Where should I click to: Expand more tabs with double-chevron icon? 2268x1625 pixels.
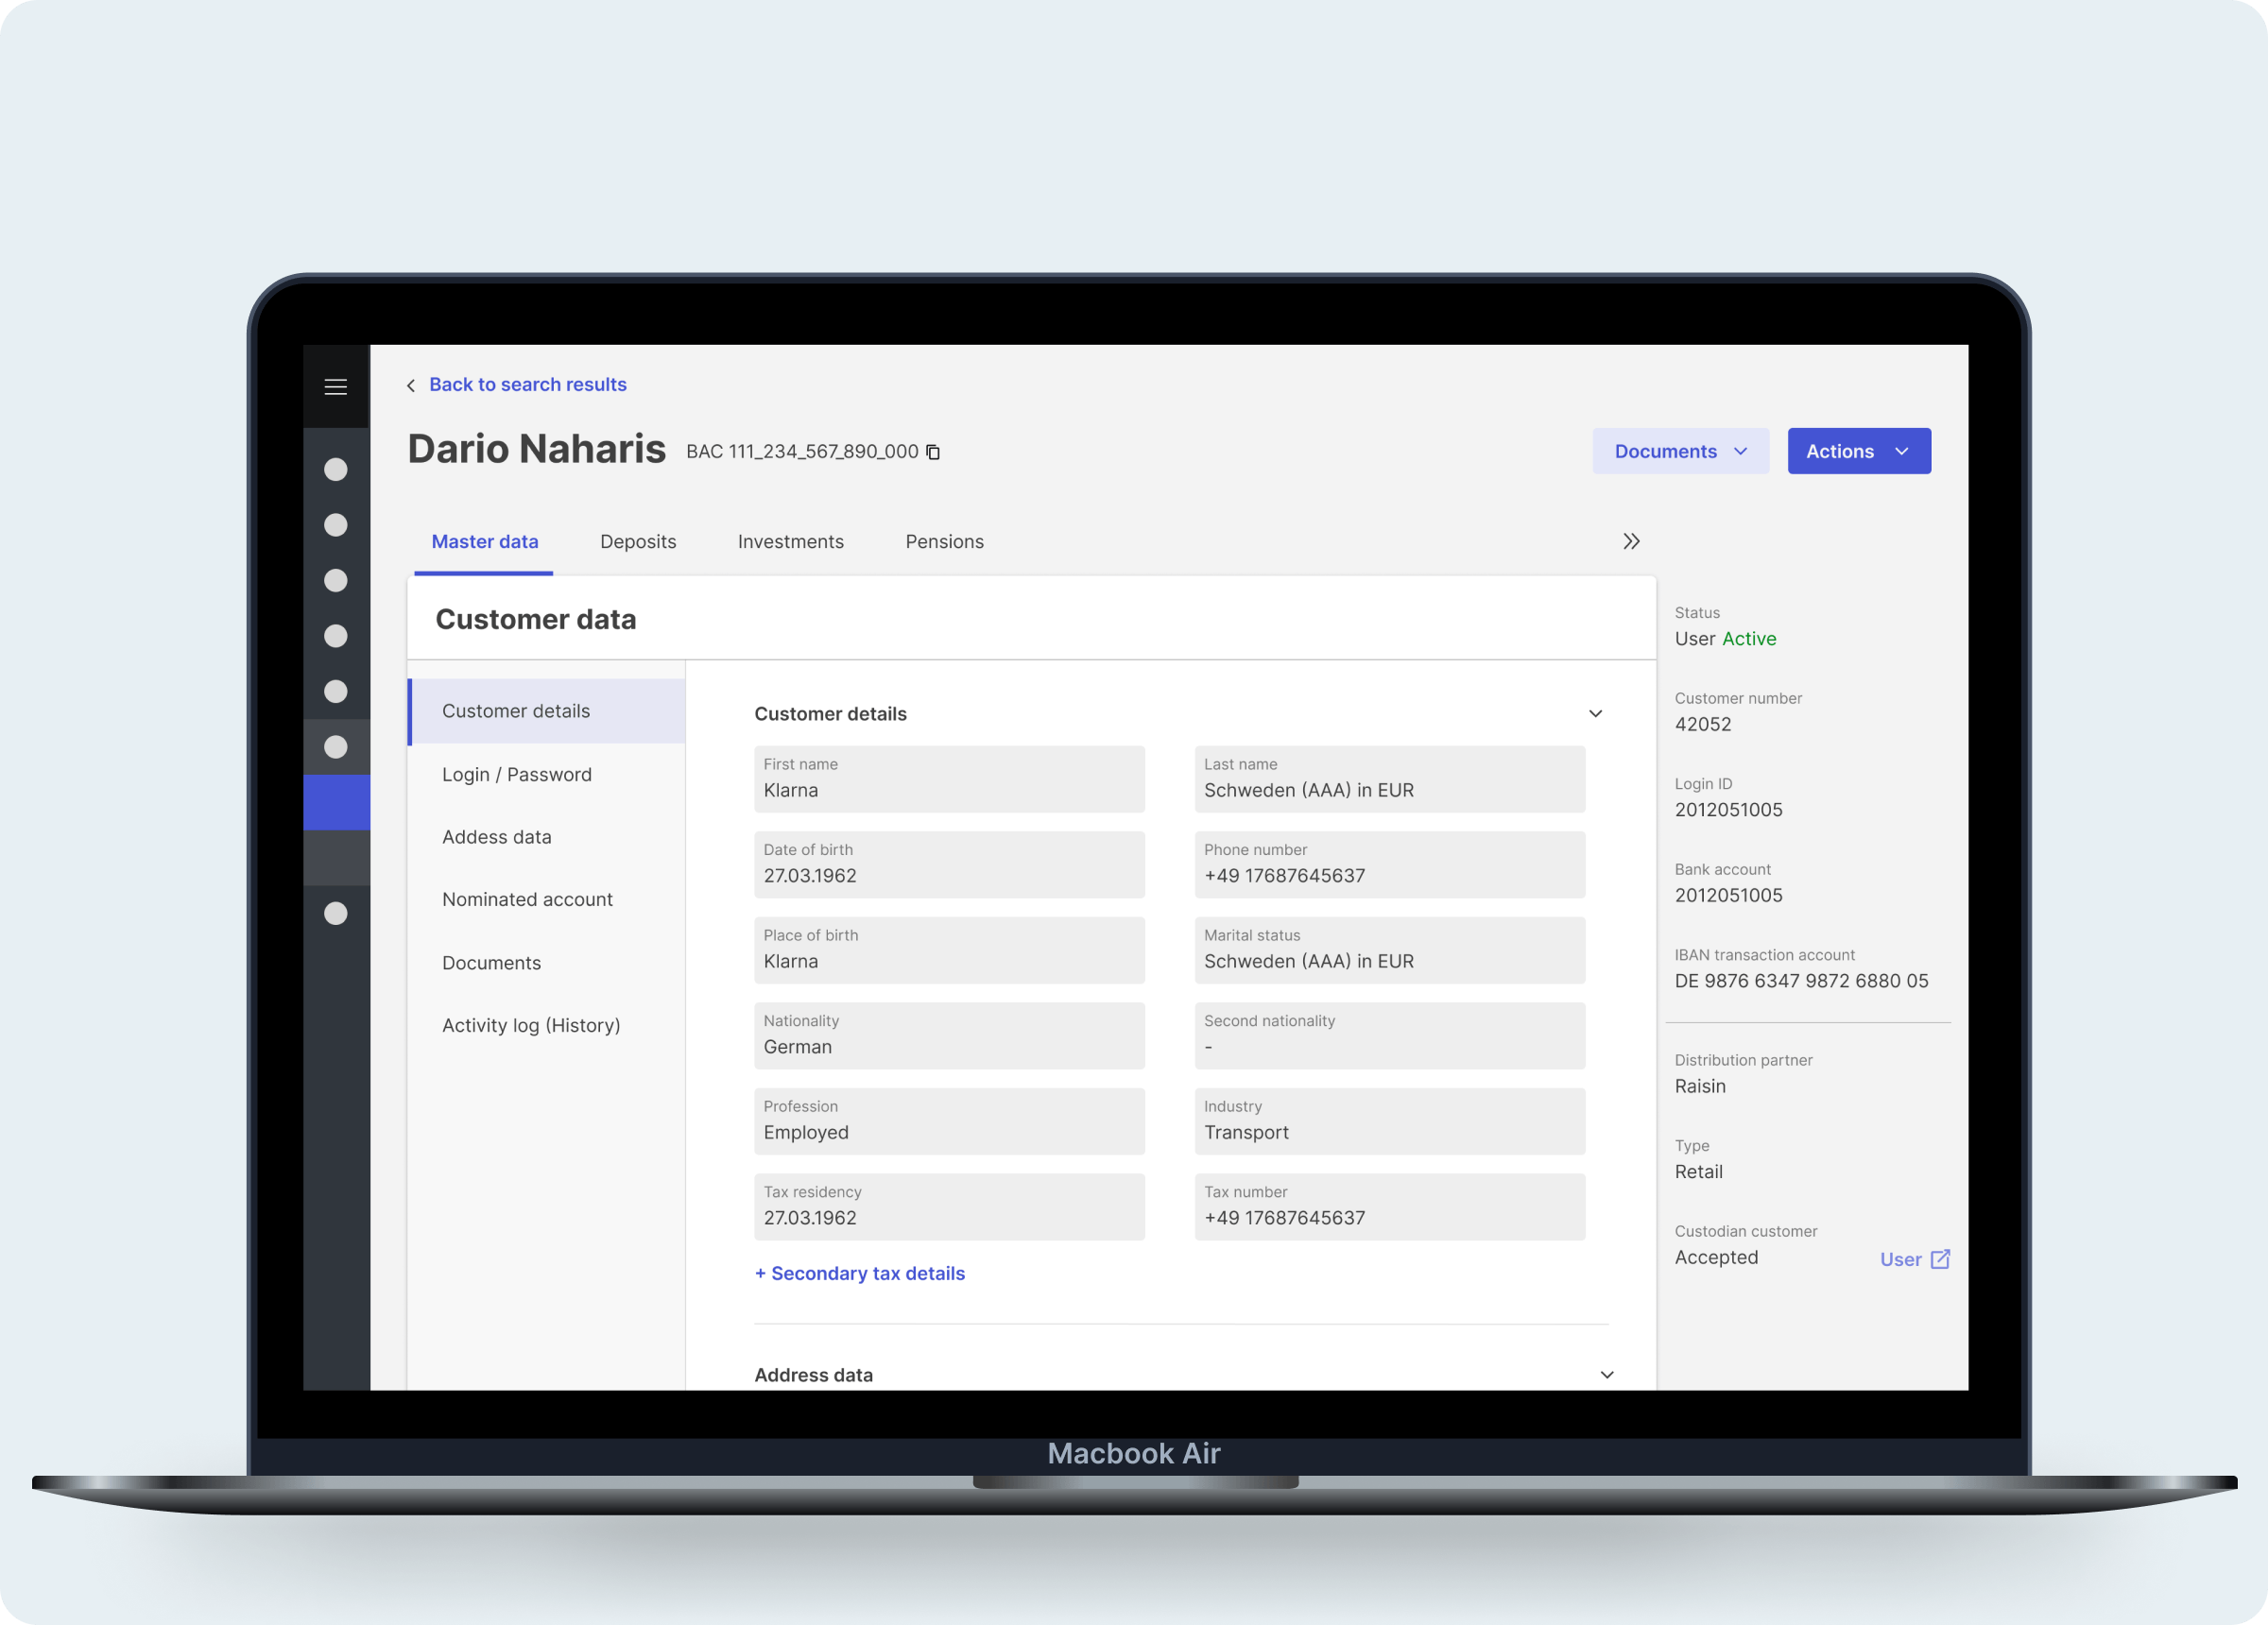1631,541
